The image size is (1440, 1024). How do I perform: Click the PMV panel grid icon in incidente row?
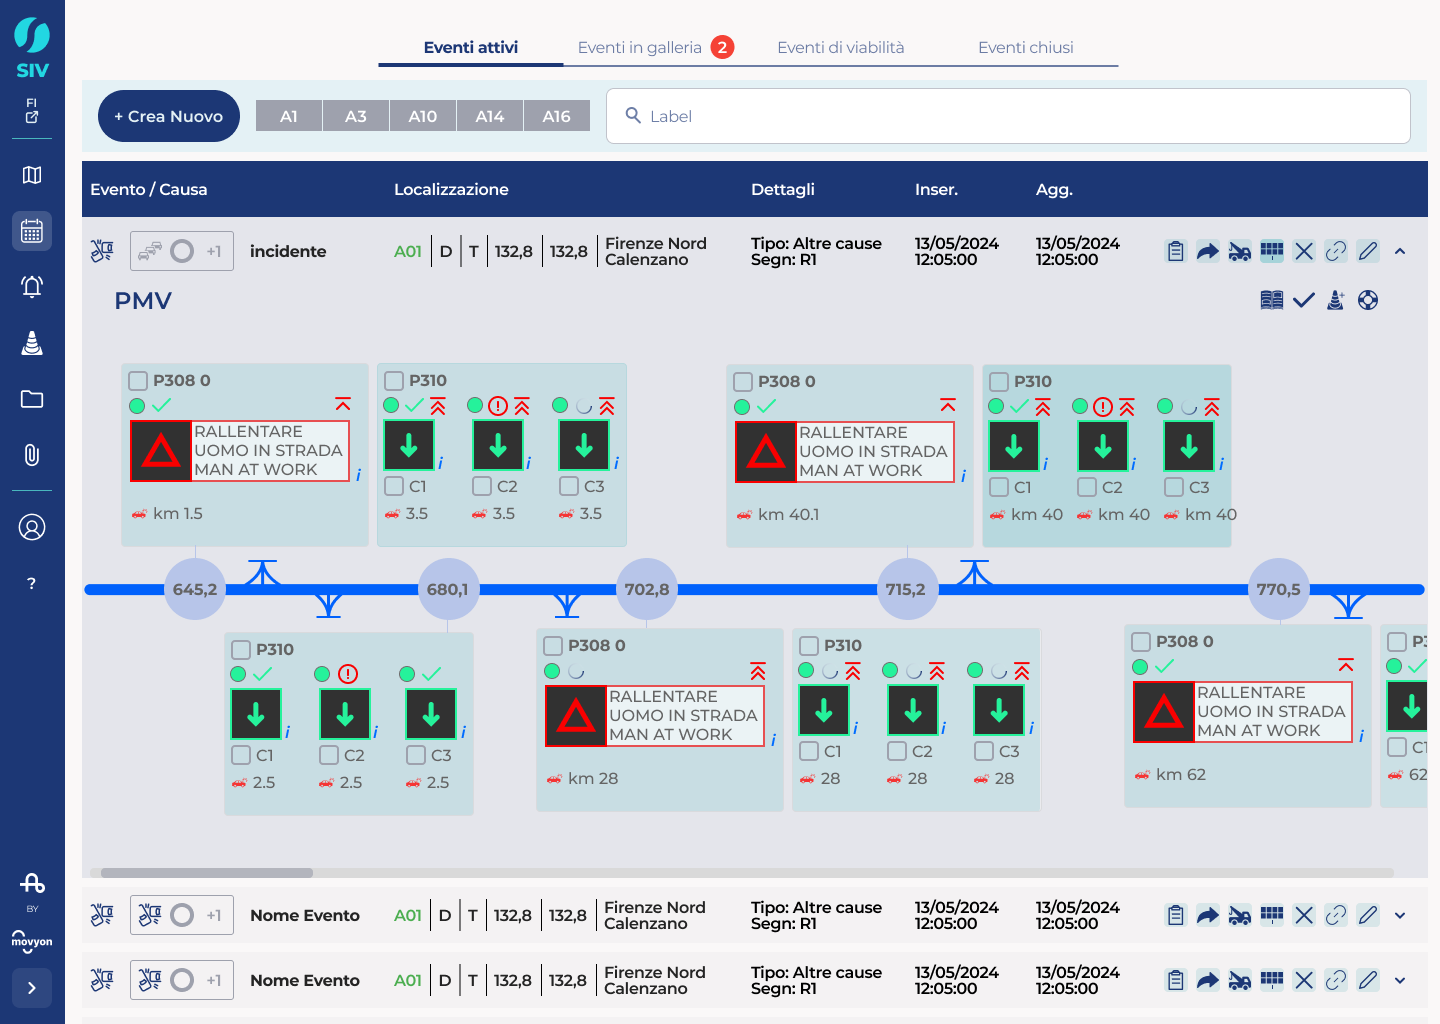pos(1272,251)
